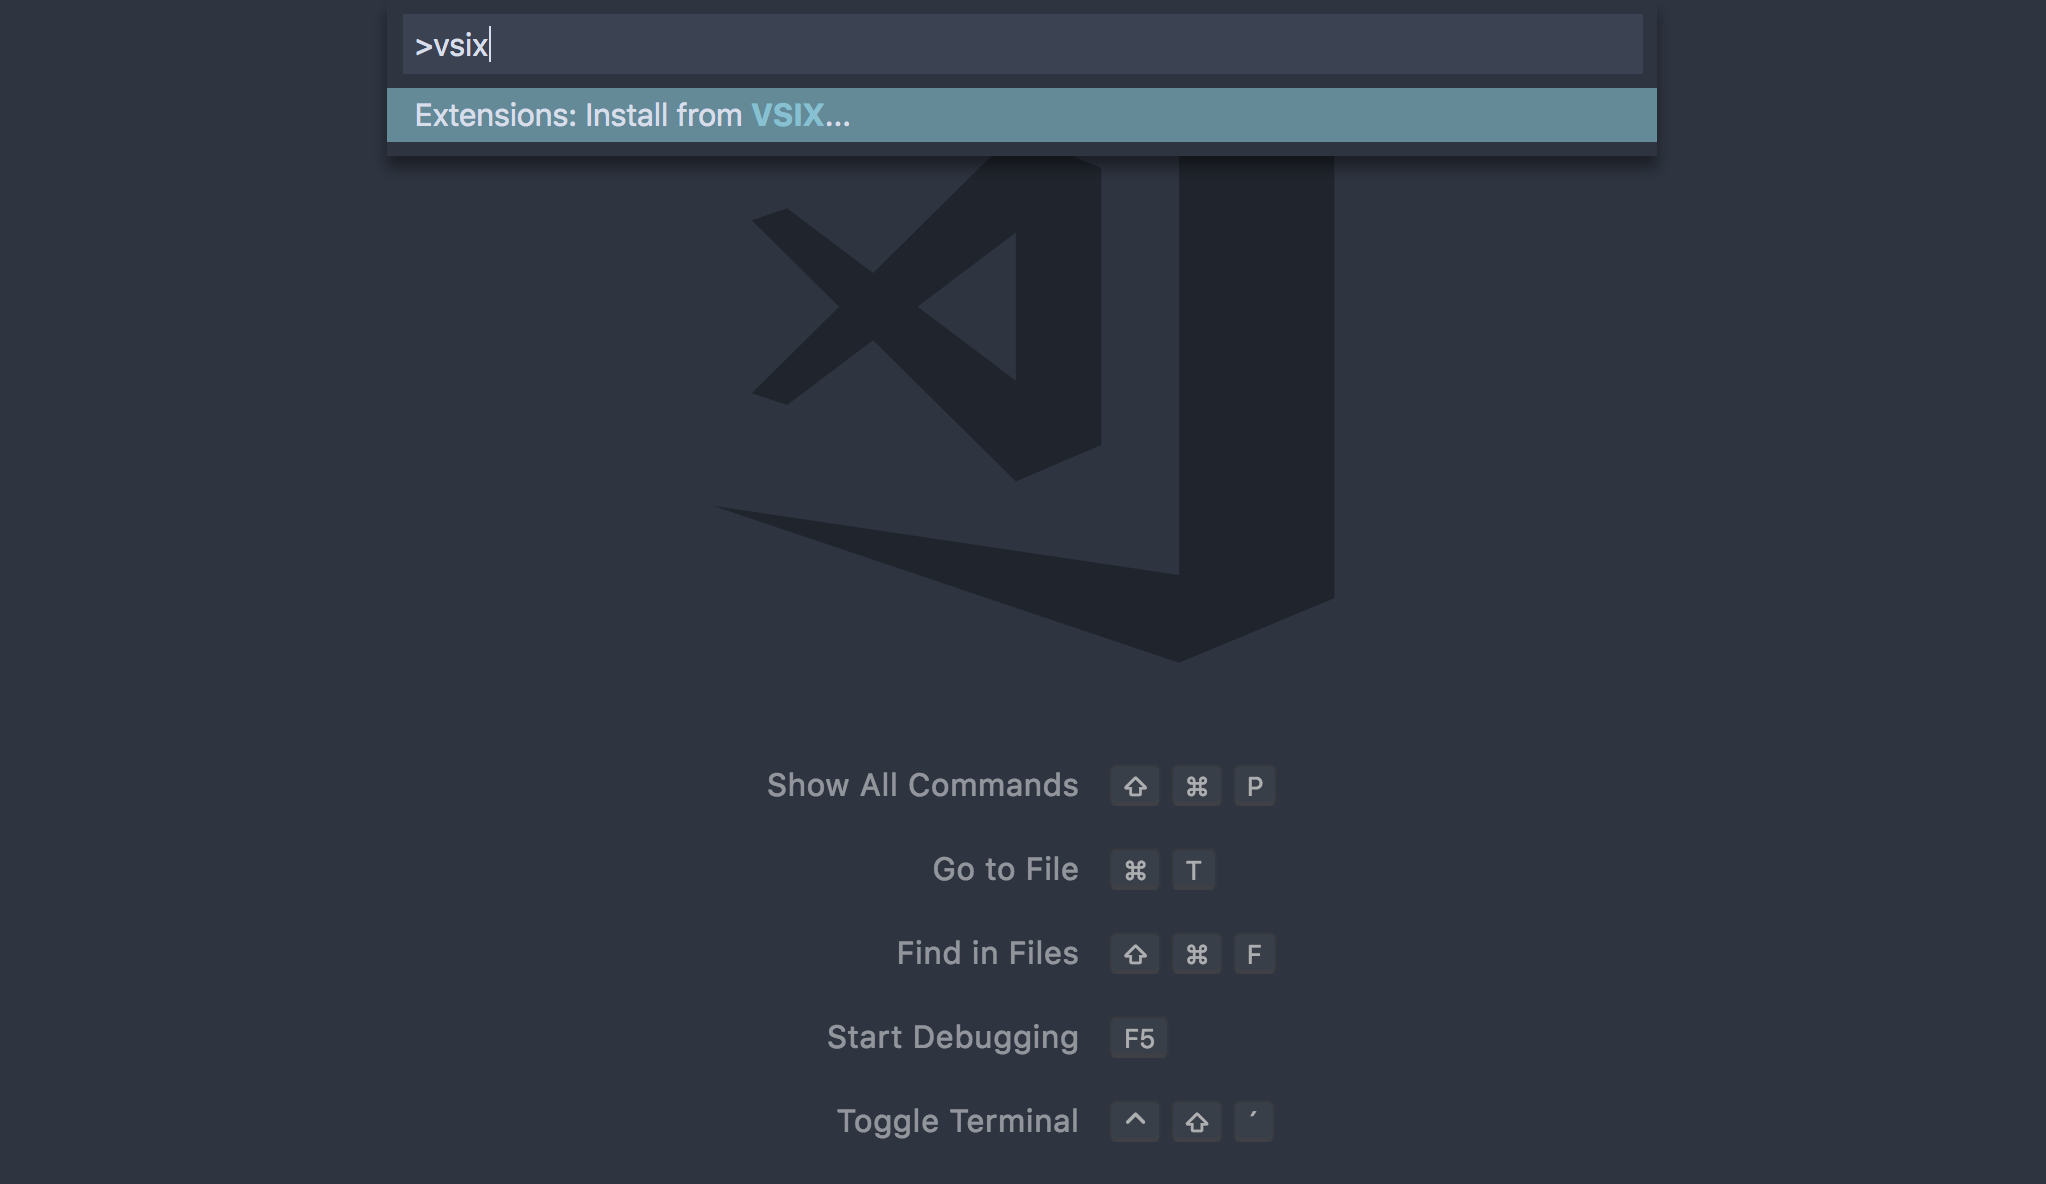Click the Shift key icon near Show All Commands
The image size is (2046, 1184).
(1136, 785)
